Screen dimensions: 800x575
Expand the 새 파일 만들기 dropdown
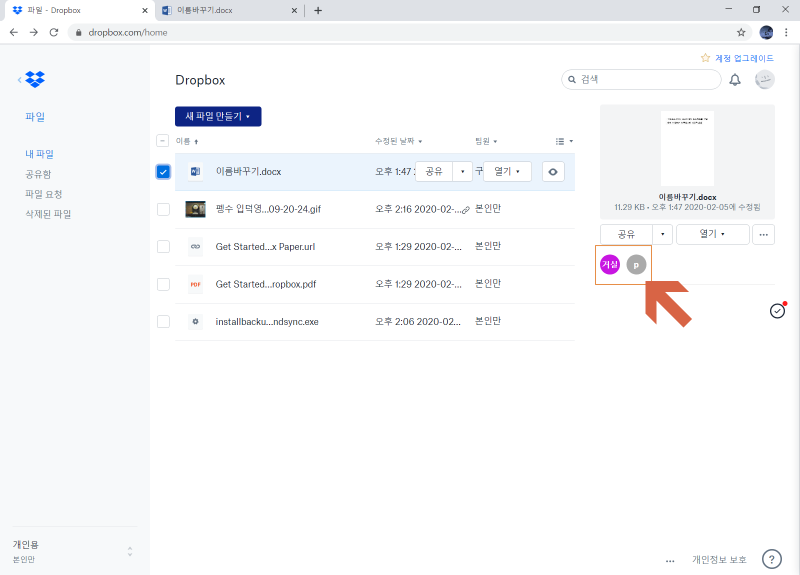[218, 116]
